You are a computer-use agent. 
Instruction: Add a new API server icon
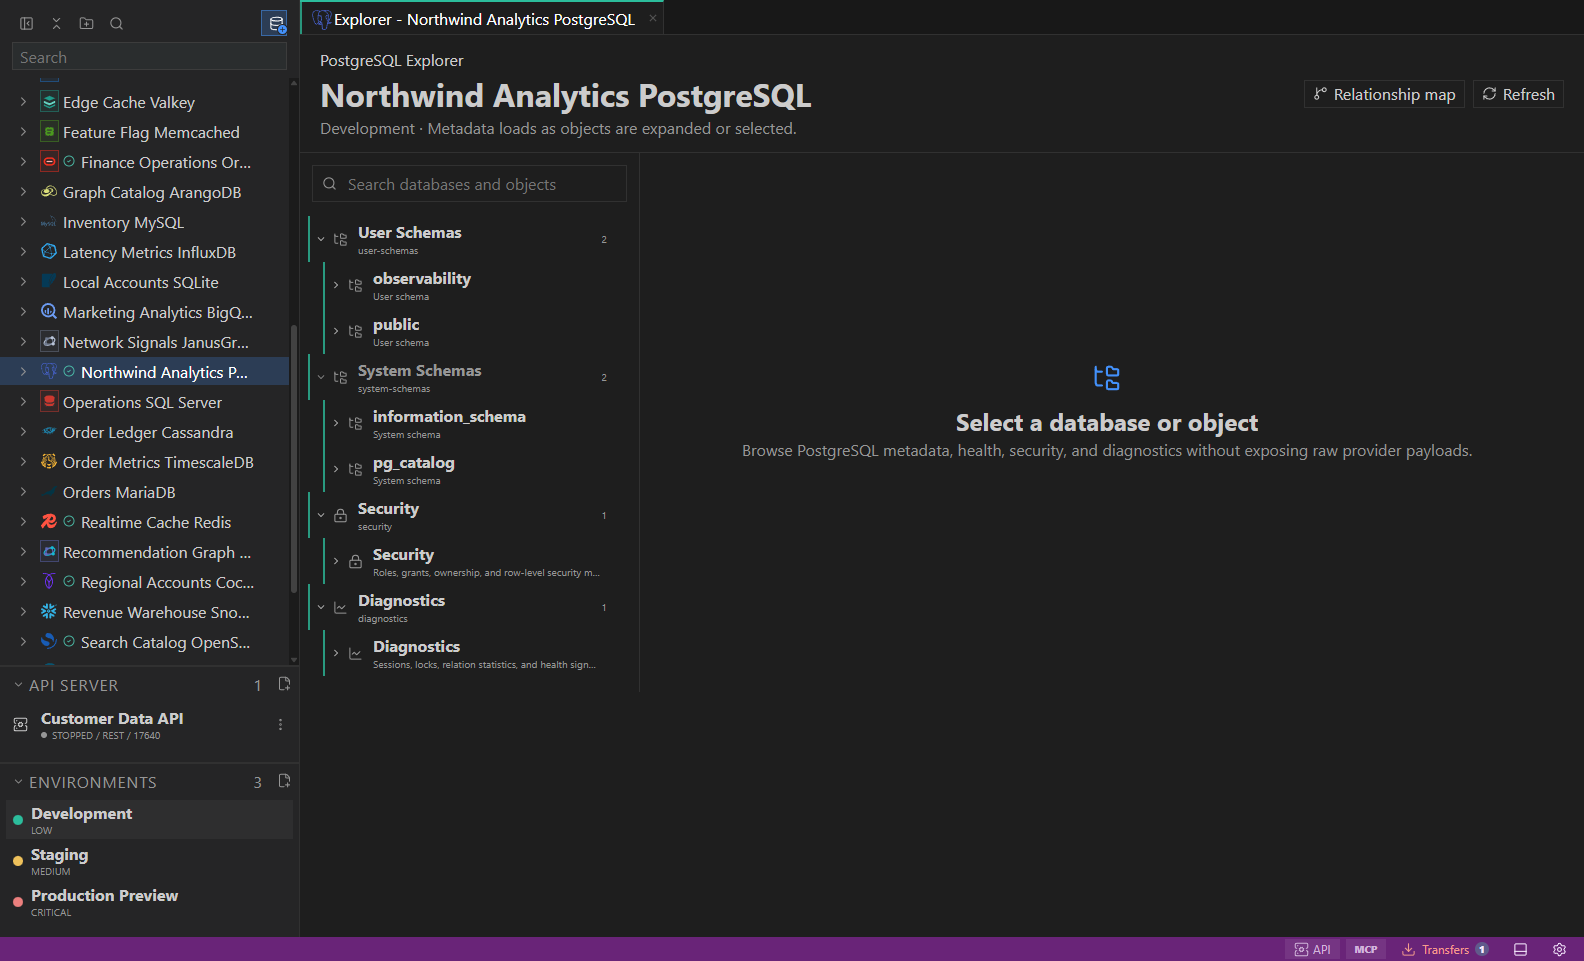tap(284, 684)
